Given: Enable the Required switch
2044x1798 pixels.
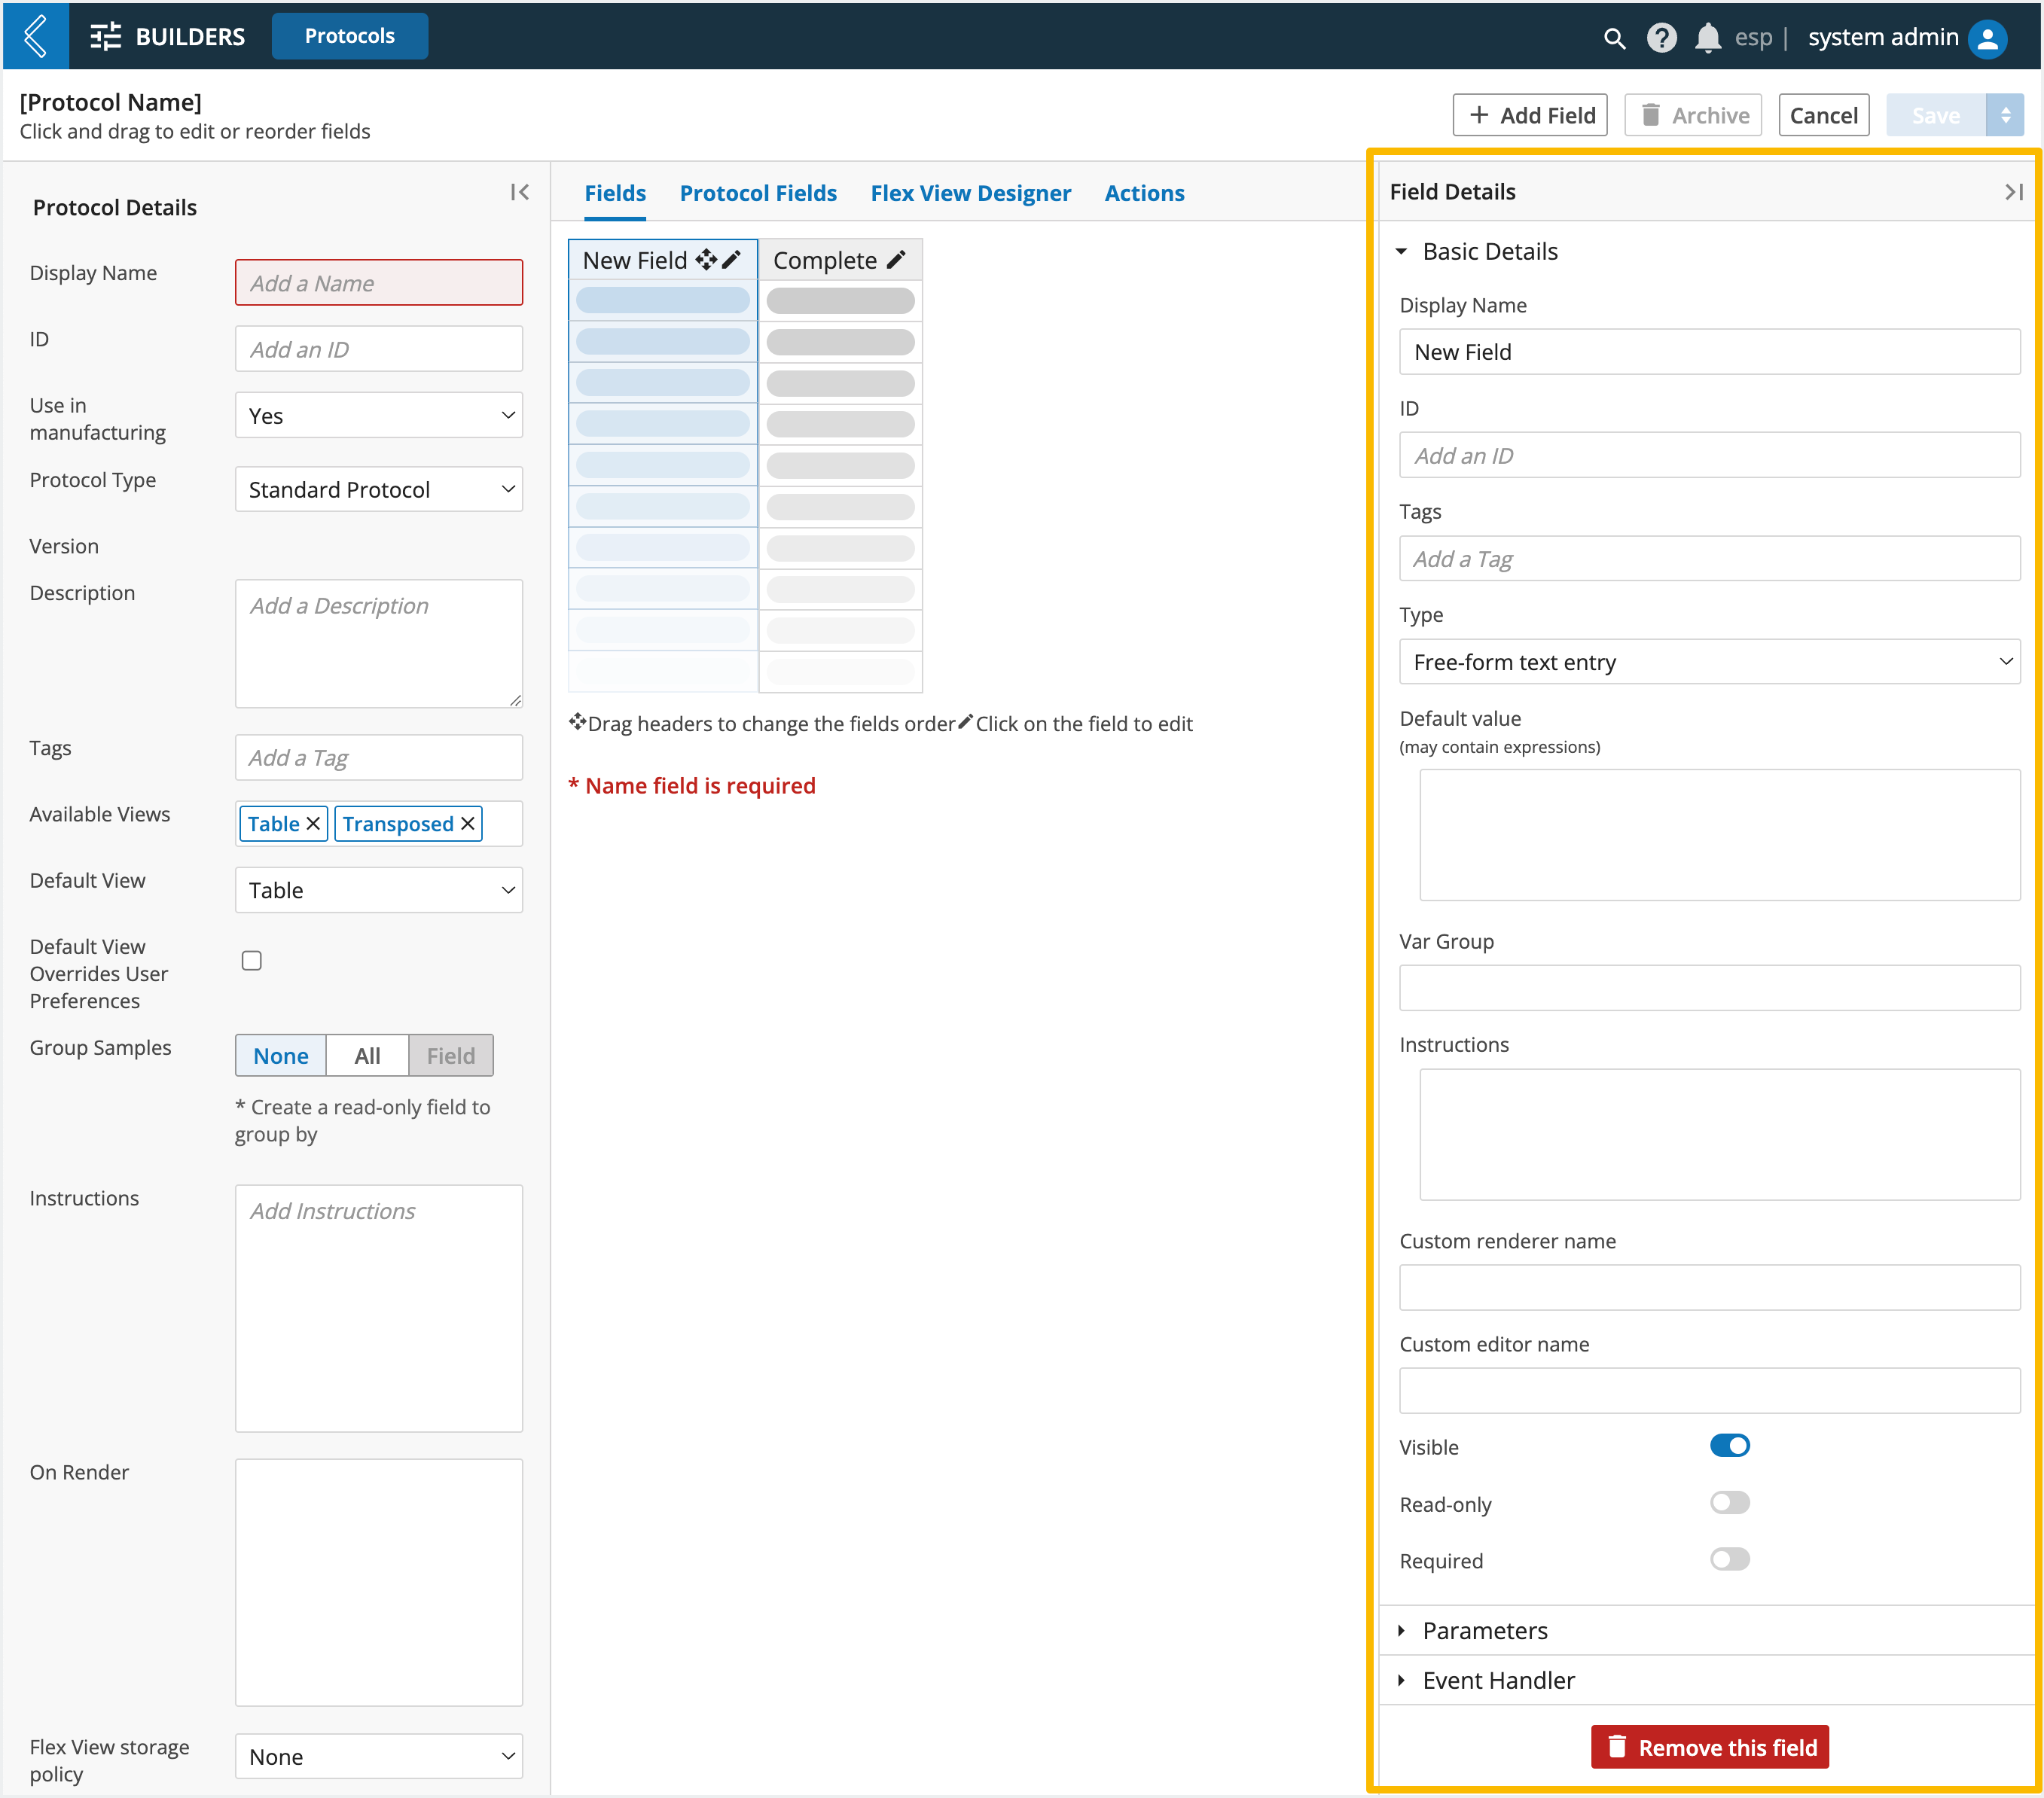Looking at the screenshot, I should (x=1729, y=1559).
